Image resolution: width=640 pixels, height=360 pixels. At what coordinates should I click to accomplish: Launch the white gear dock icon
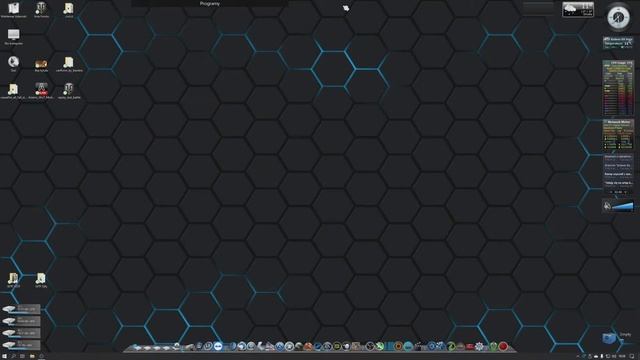[x=479, y=347]
